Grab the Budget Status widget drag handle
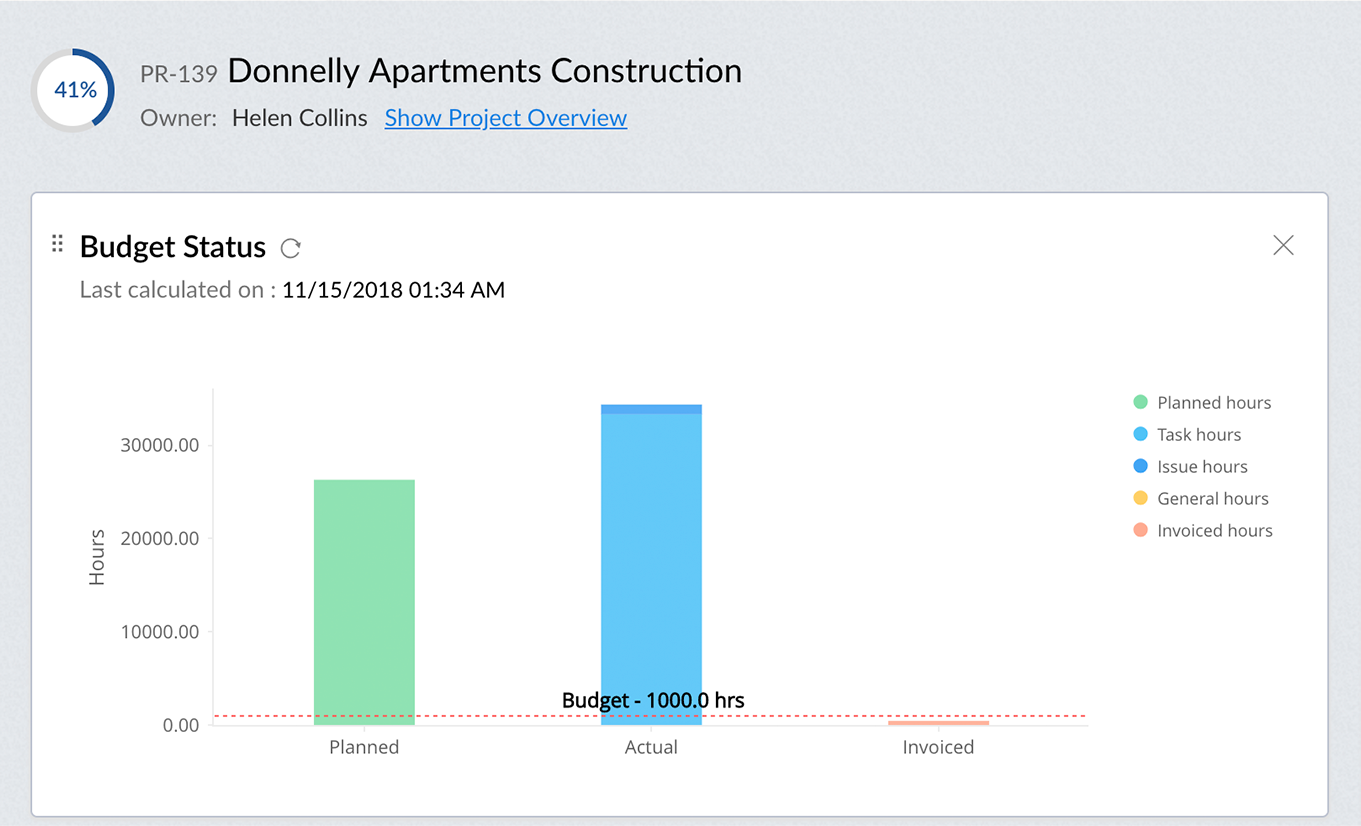 (x=57, y=244)
